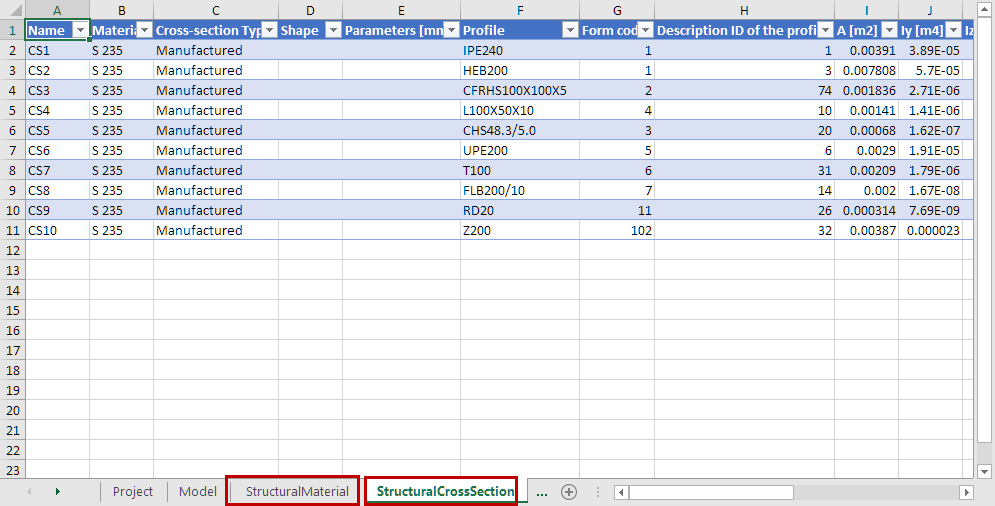Select the UPE200 profile cell
This screenshot has width=995, height=506.
(520, 150)
